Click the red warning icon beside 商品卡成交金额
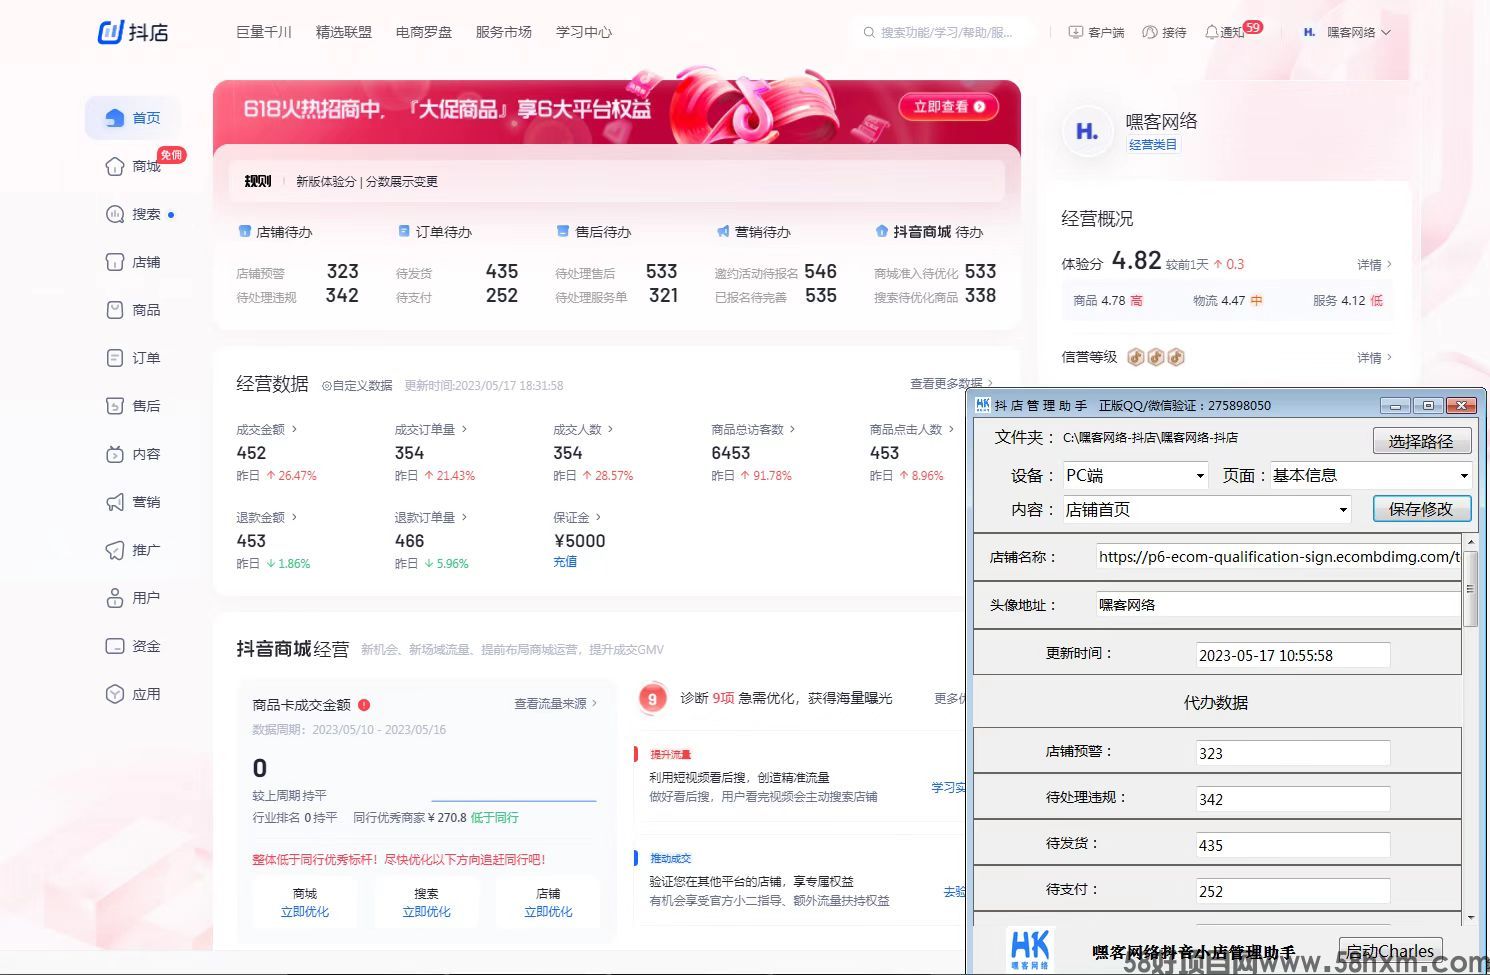1490x975 pixels. pyautogui.click(x=364, y=704)
